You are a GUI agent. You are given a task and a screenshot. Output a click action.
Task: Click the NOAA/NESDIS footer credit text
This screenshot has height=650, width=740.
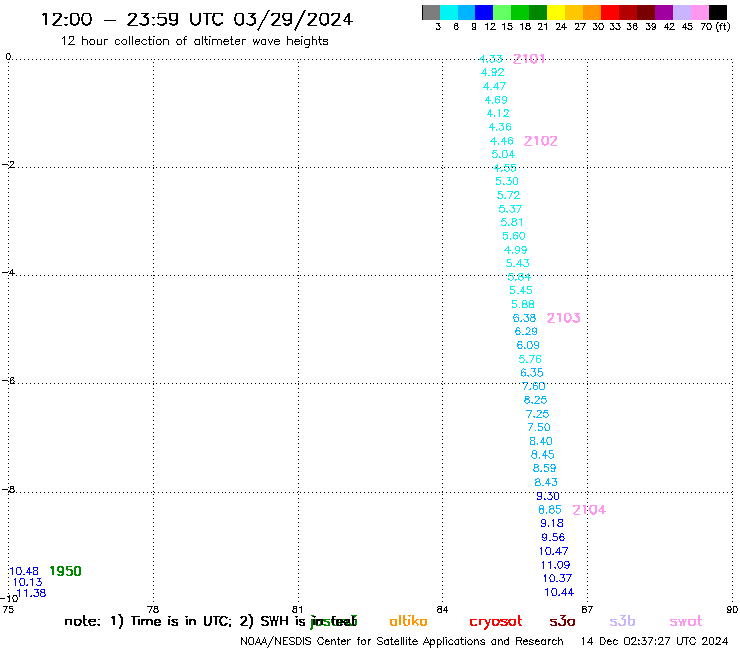pos(402,642)
